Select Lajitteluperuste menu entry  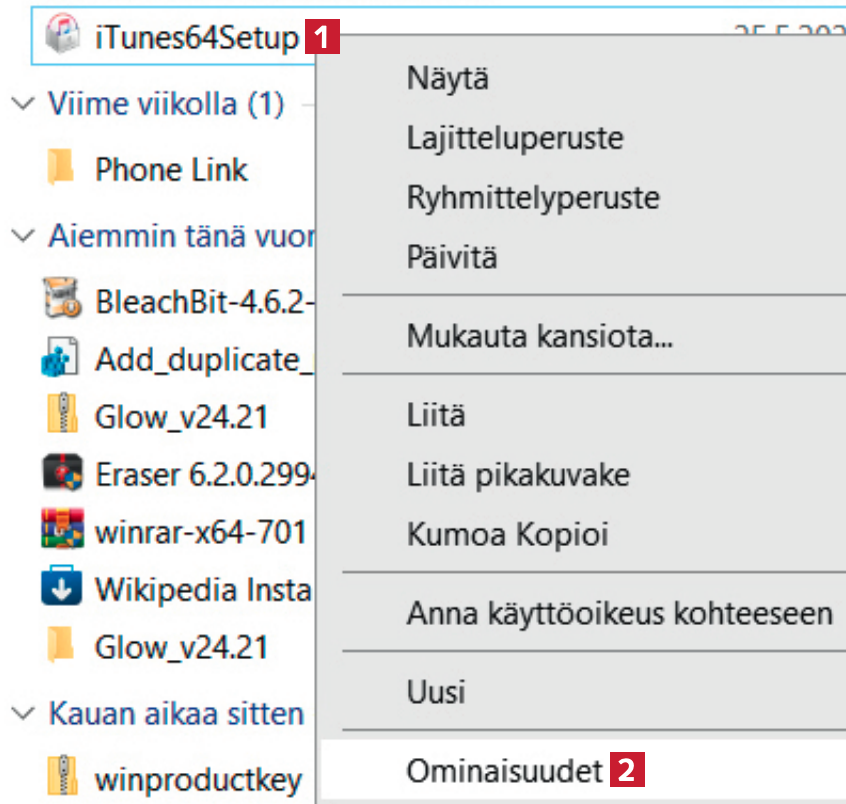(514, 138)
